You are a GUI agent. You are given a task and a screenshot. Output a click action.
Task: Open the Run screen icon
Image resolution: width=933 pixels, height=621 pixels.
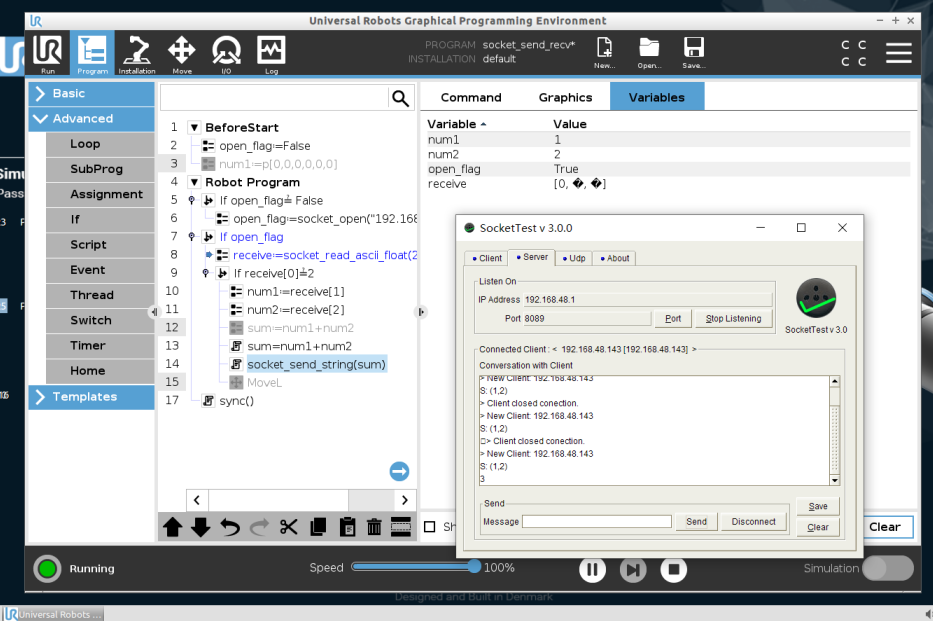pos(48,54)
